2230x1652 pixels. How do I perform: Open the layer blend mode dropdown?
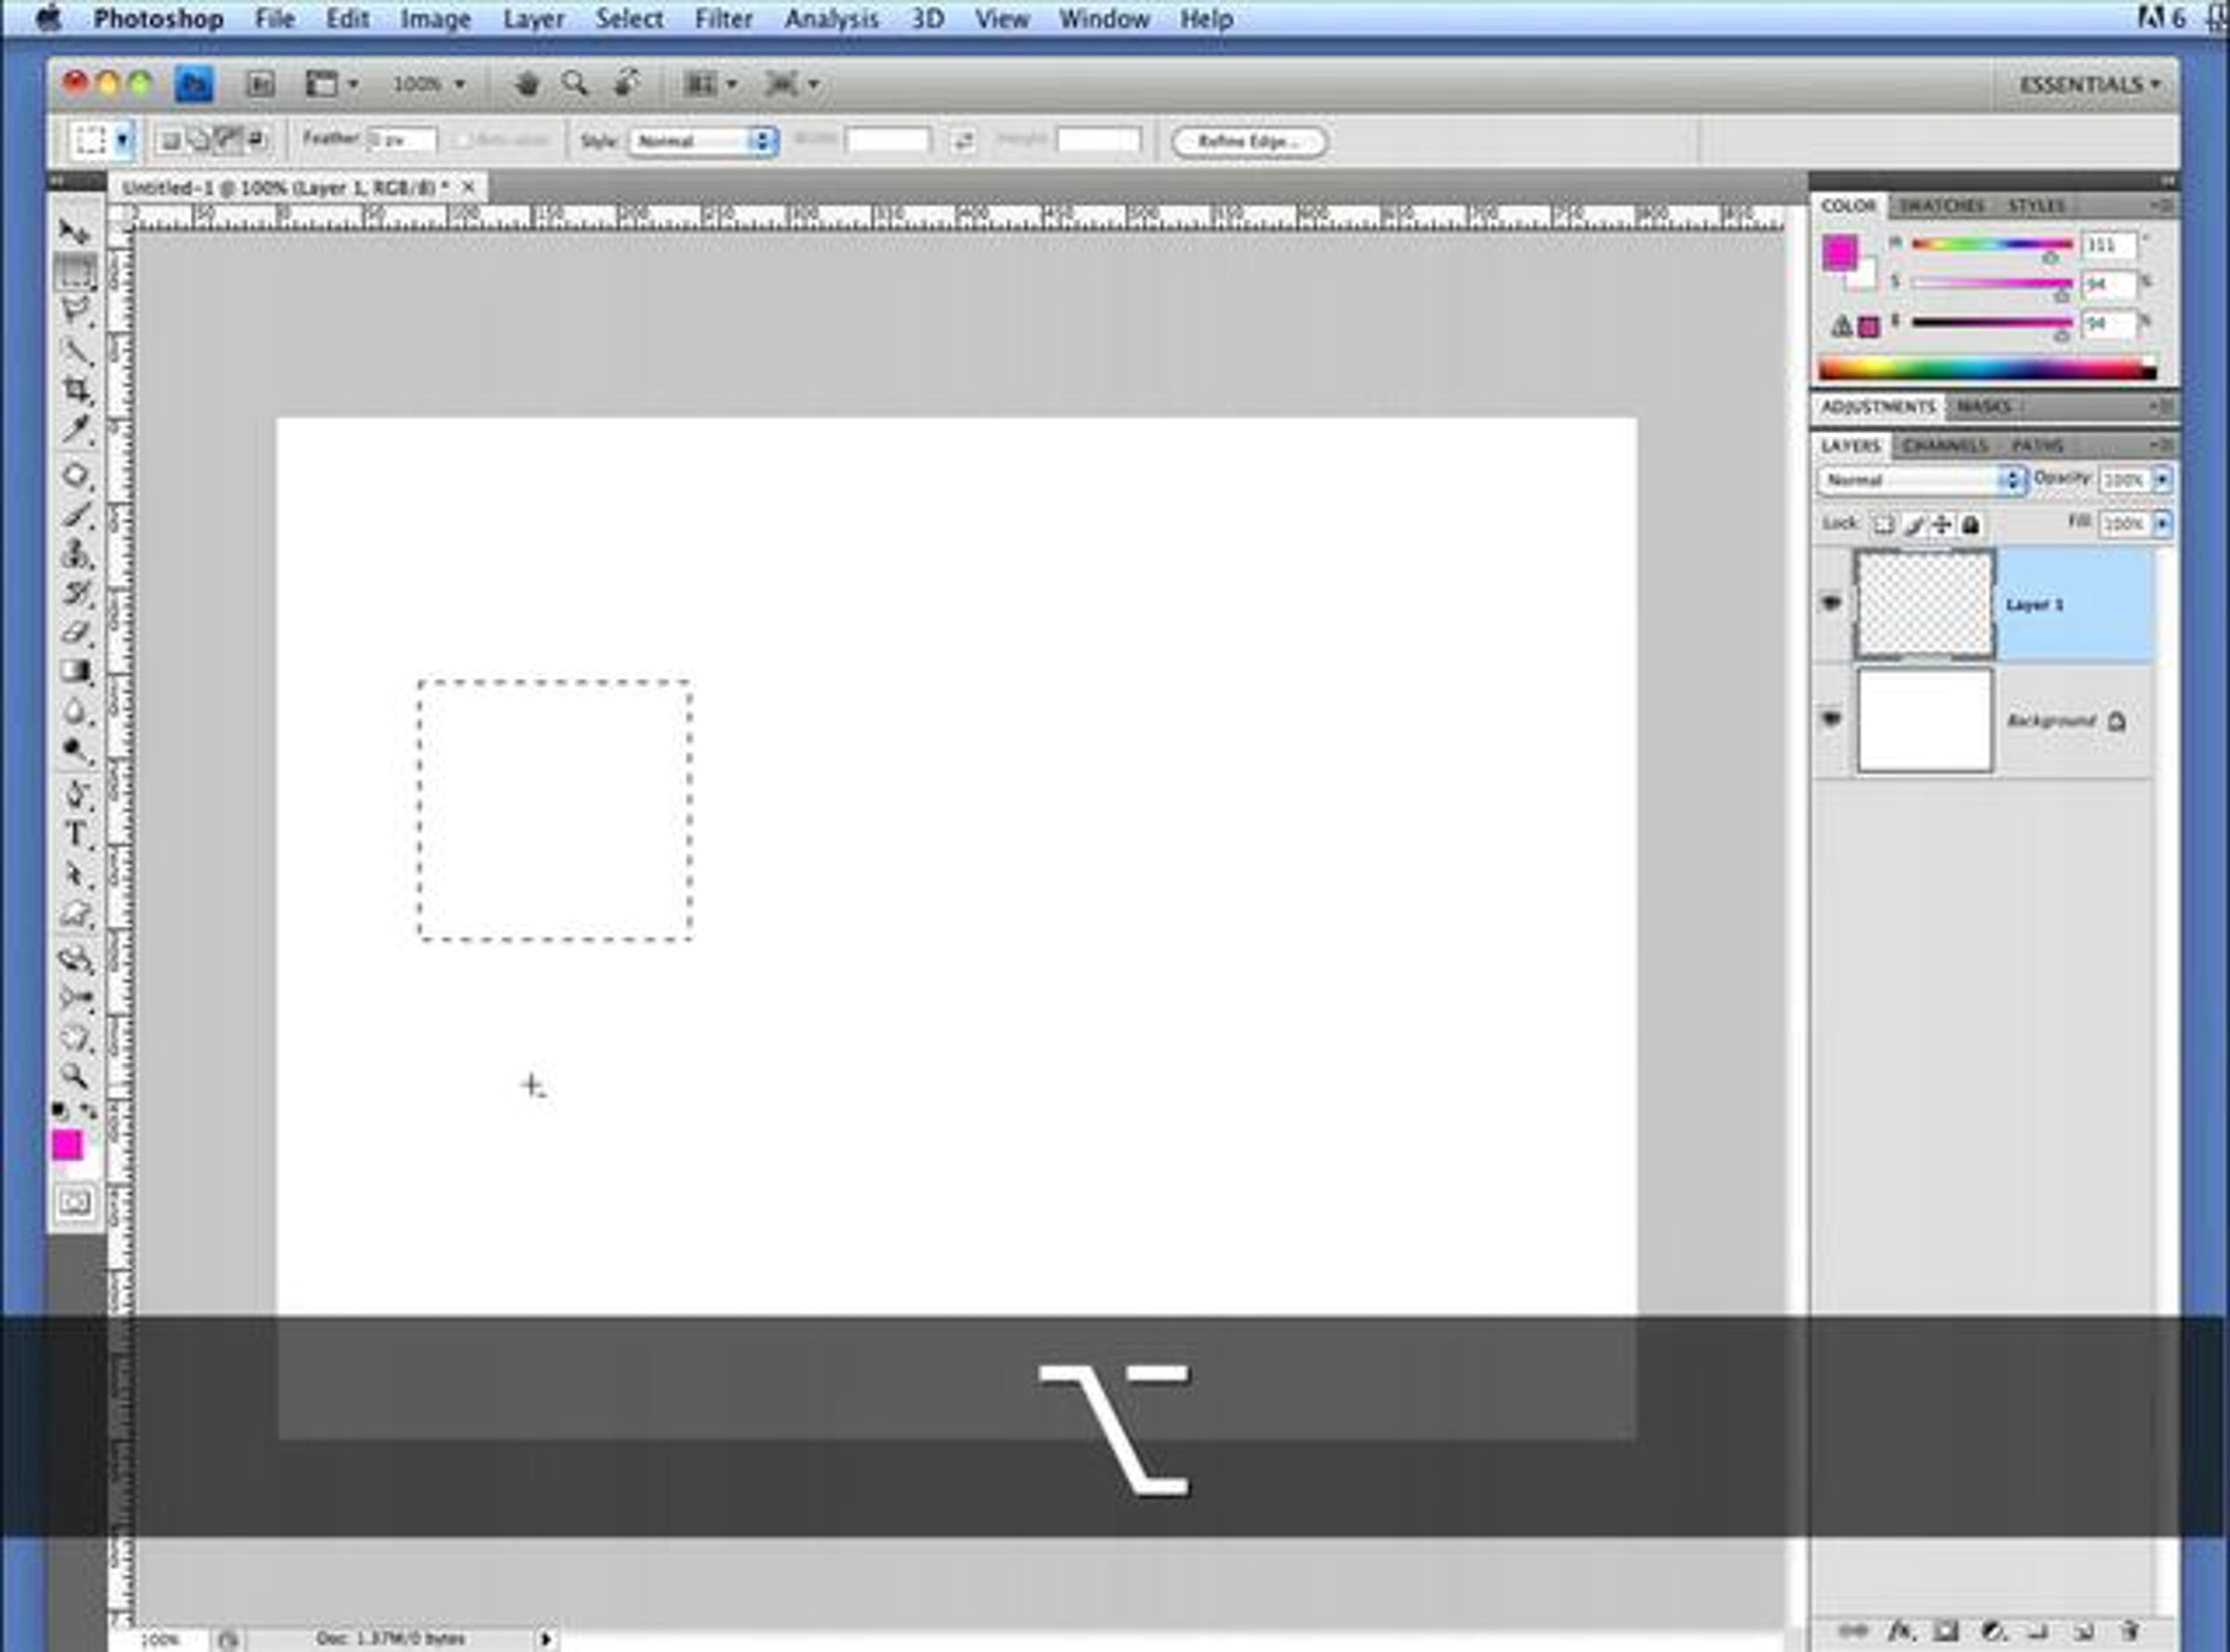[x=1921, y=481]
